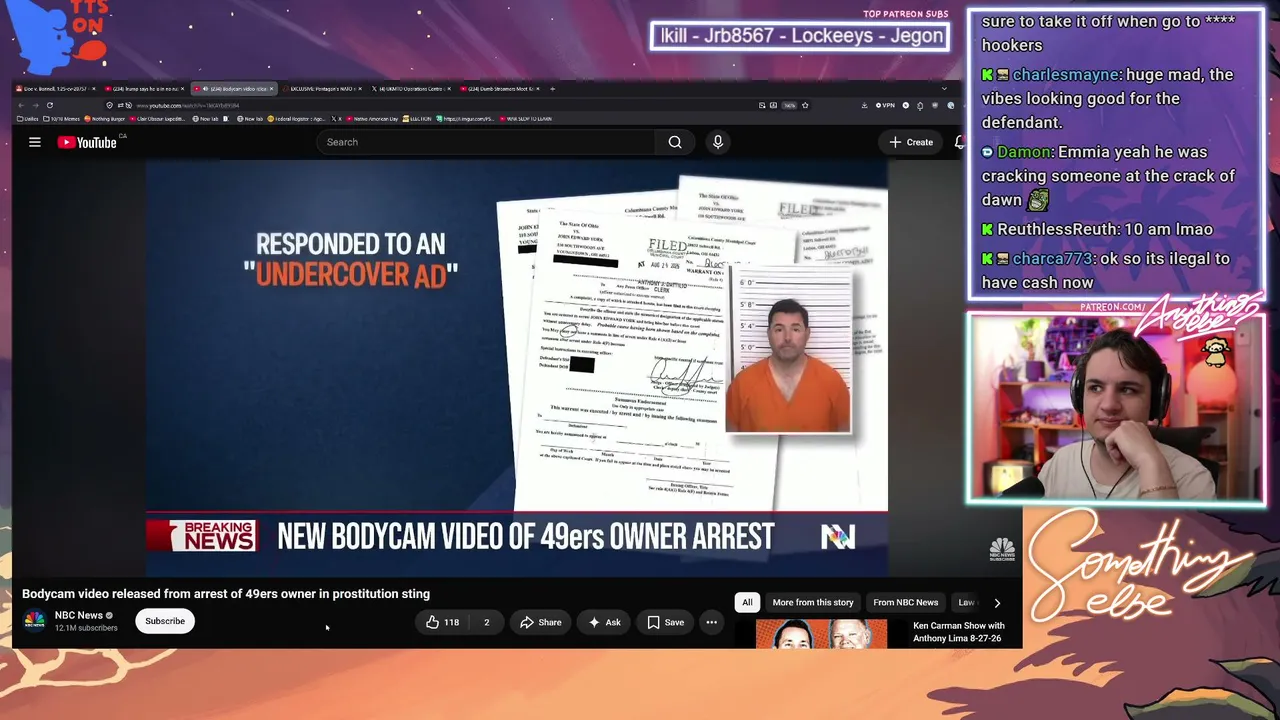Screen dimensions: 1280x720
Task: Click Damon's username in stream chat
Action: [x=1024, y=152]
